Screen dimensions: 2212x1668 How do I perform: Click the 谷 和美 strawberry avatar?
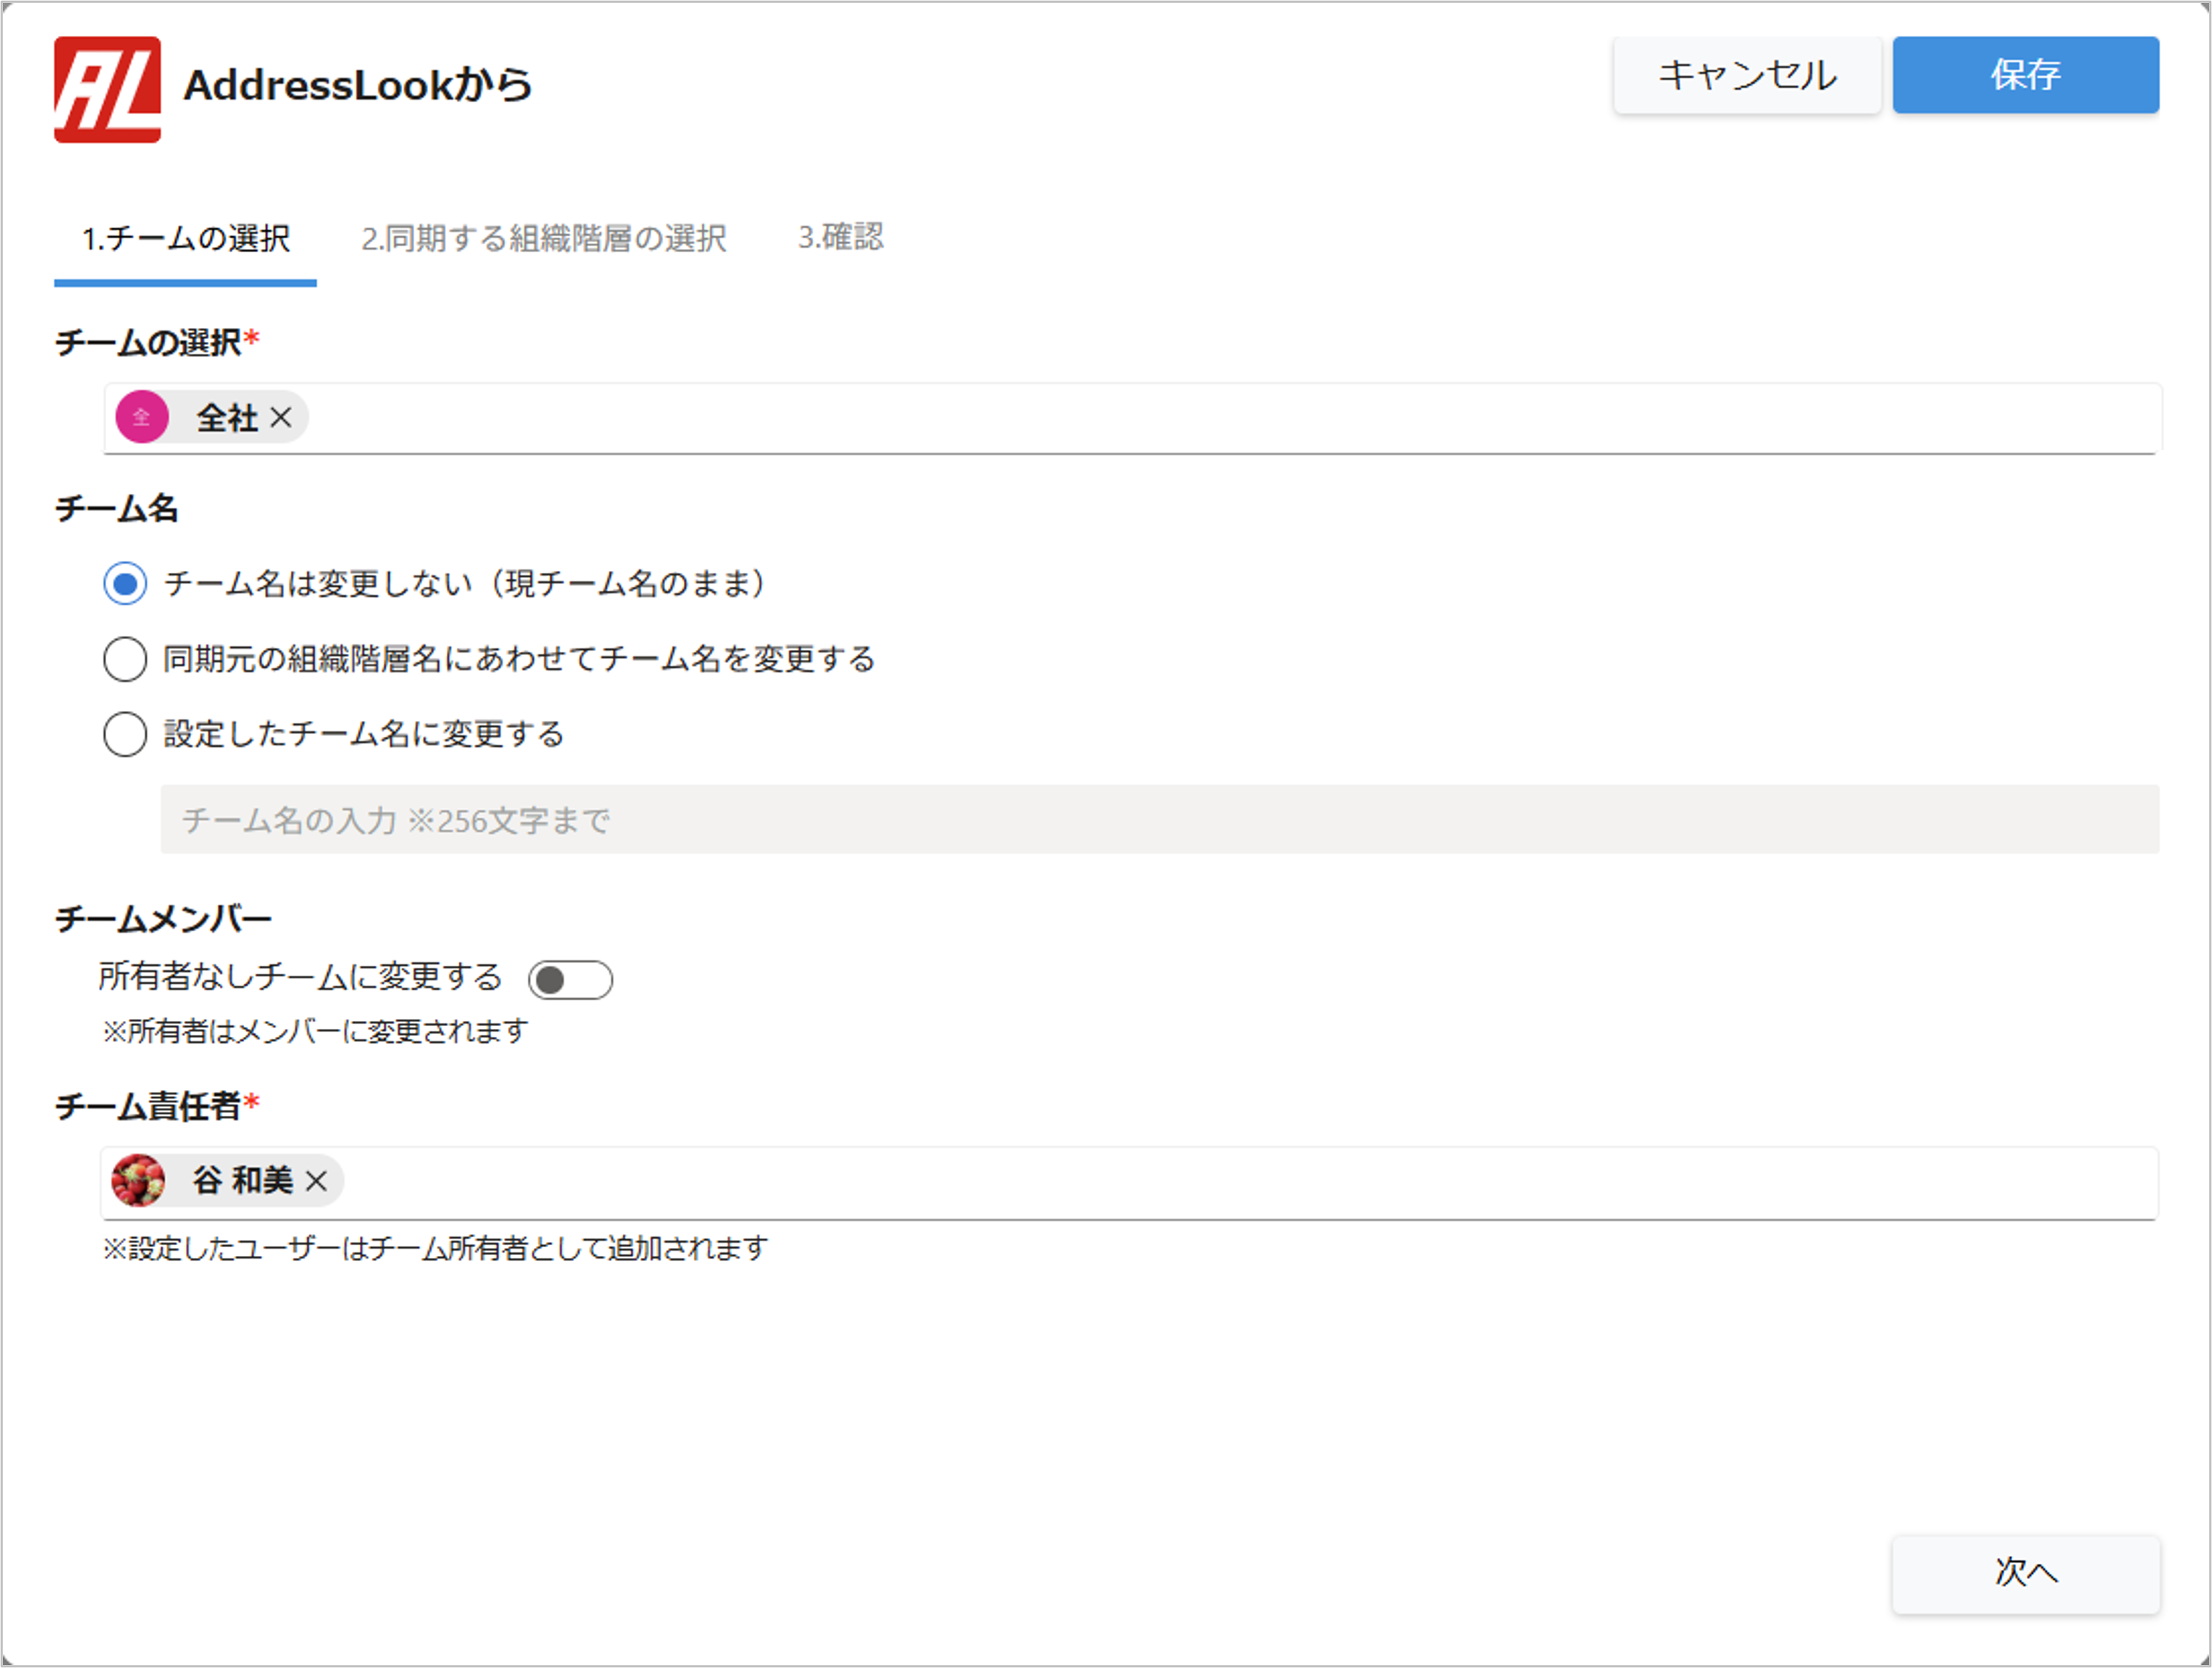138,1181
